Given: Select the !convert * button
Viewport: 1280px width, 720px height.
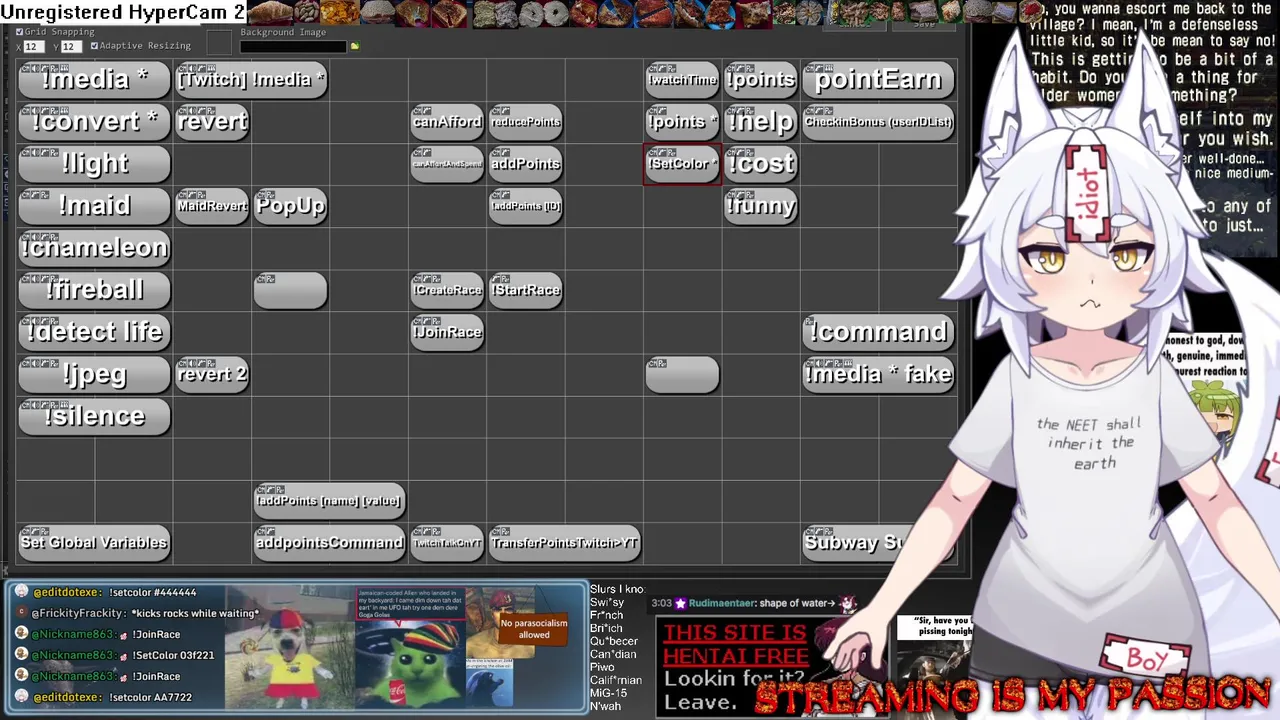Looking at the screenshot, I should point(95,122).
